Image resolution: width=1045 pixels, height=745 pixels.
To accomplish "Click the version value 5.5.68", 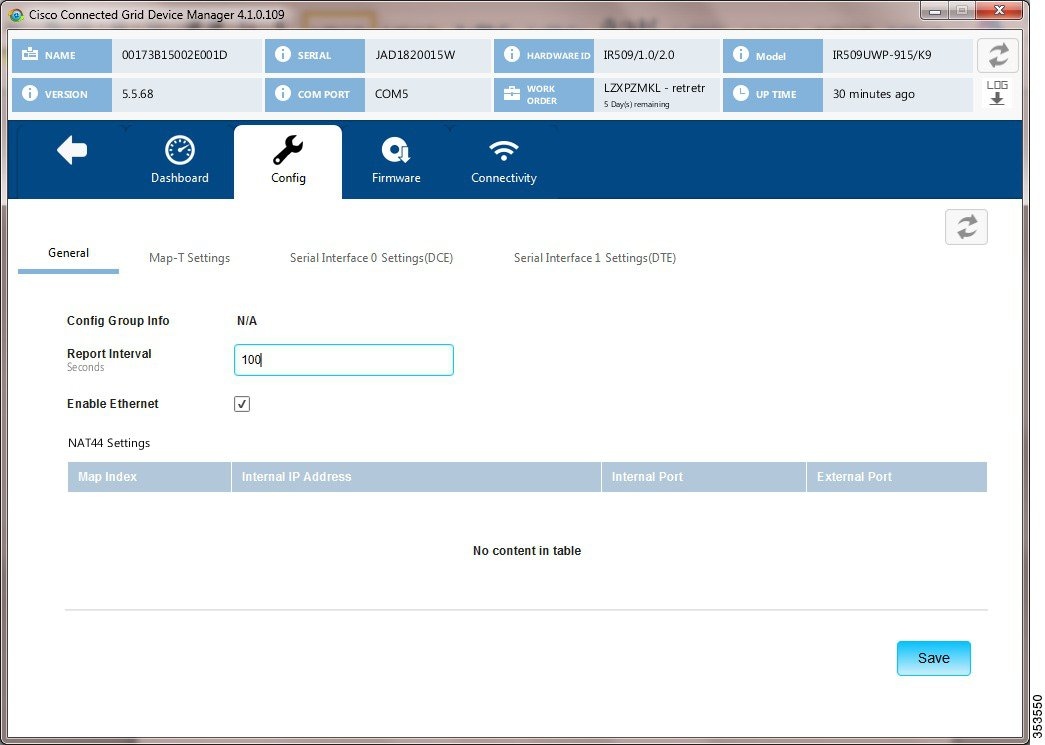I will click(137, 94).
